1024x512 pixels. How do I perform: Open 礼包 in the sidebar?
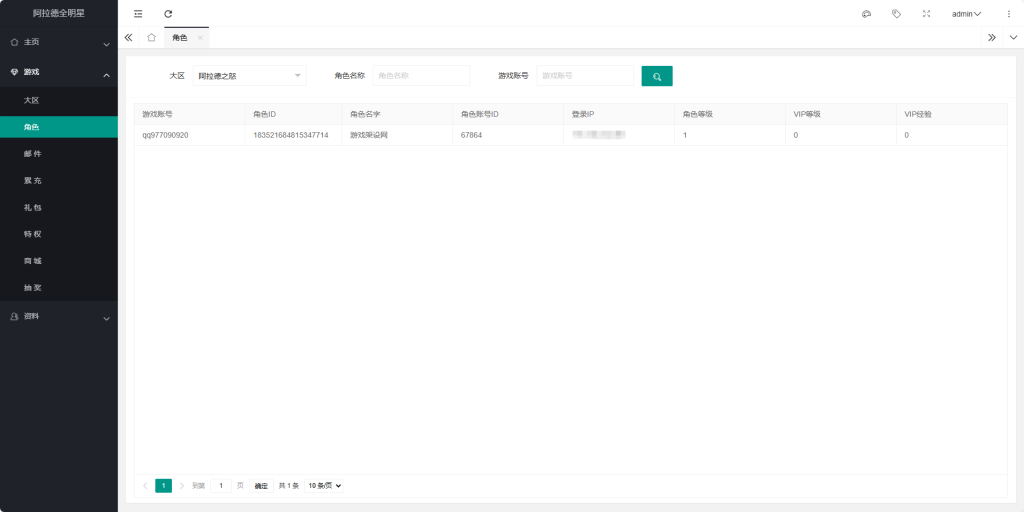tap(59, 208)
